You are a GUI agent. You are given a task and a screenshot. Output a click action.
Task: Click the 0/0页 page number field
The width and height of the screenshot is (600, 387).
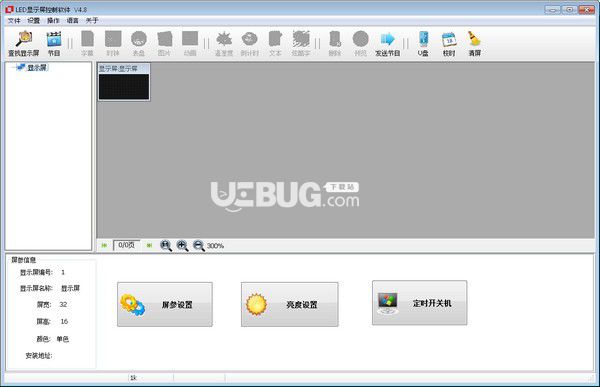pyautogui.click(x=127, y=245)
